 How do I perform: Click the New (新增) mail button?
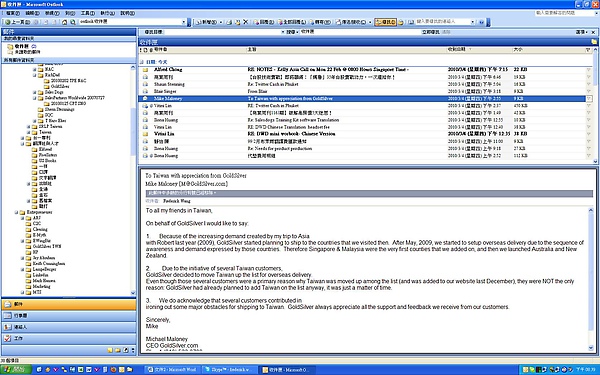pos(207,22)
